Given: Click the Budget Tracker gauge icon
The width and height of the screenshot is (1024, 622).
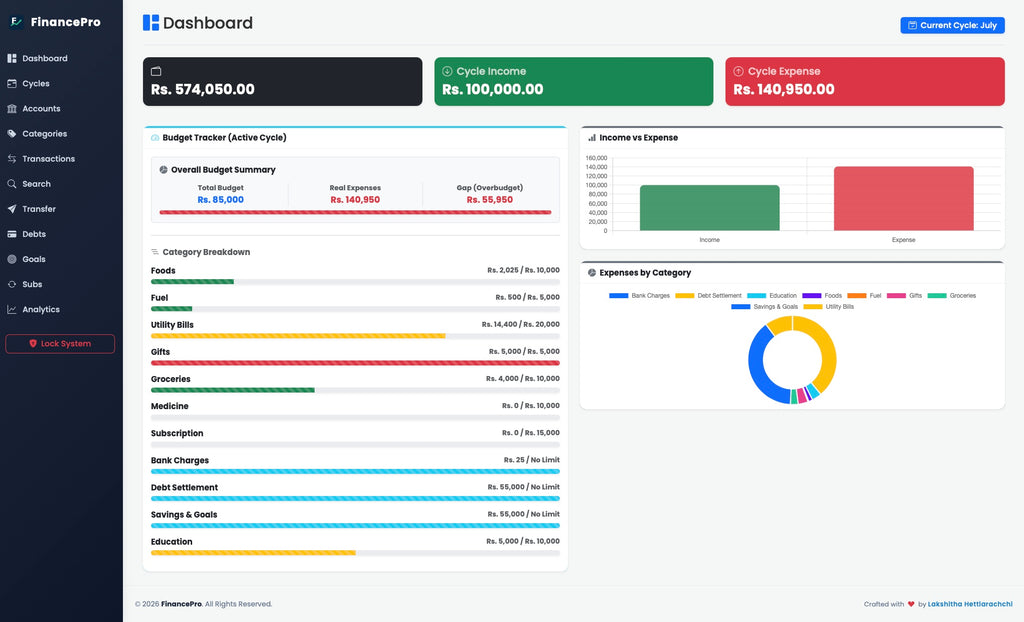Looking at the screenshot, I should (x=155, y=138).
